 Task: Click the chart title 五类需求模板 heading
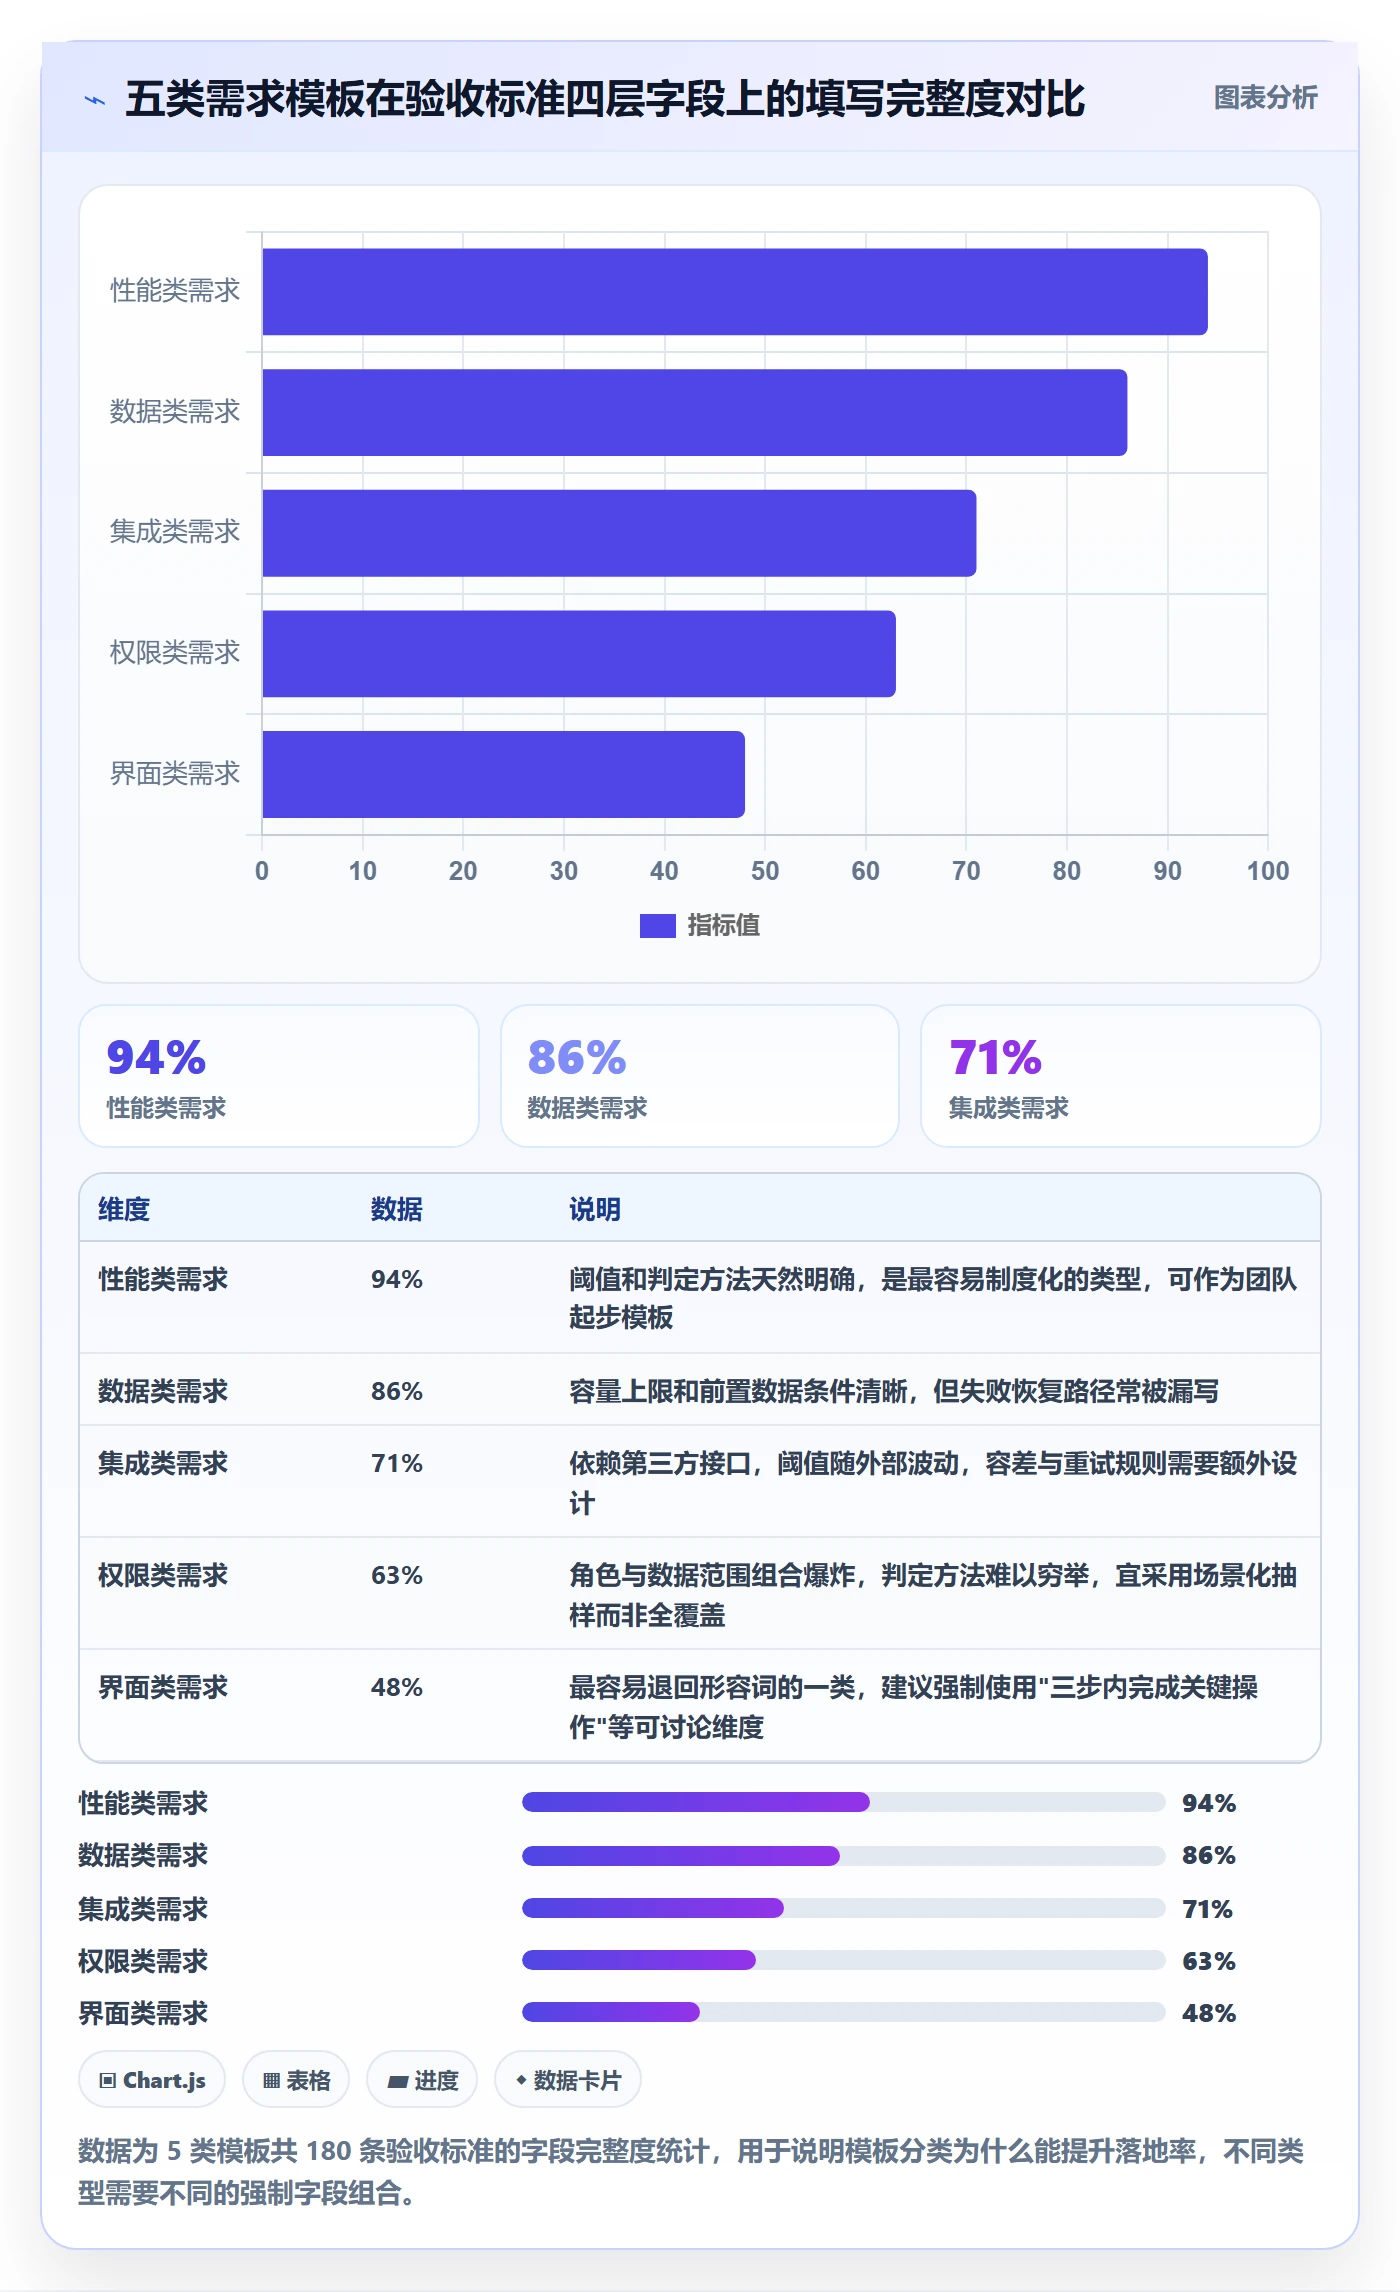click(605, 99)
